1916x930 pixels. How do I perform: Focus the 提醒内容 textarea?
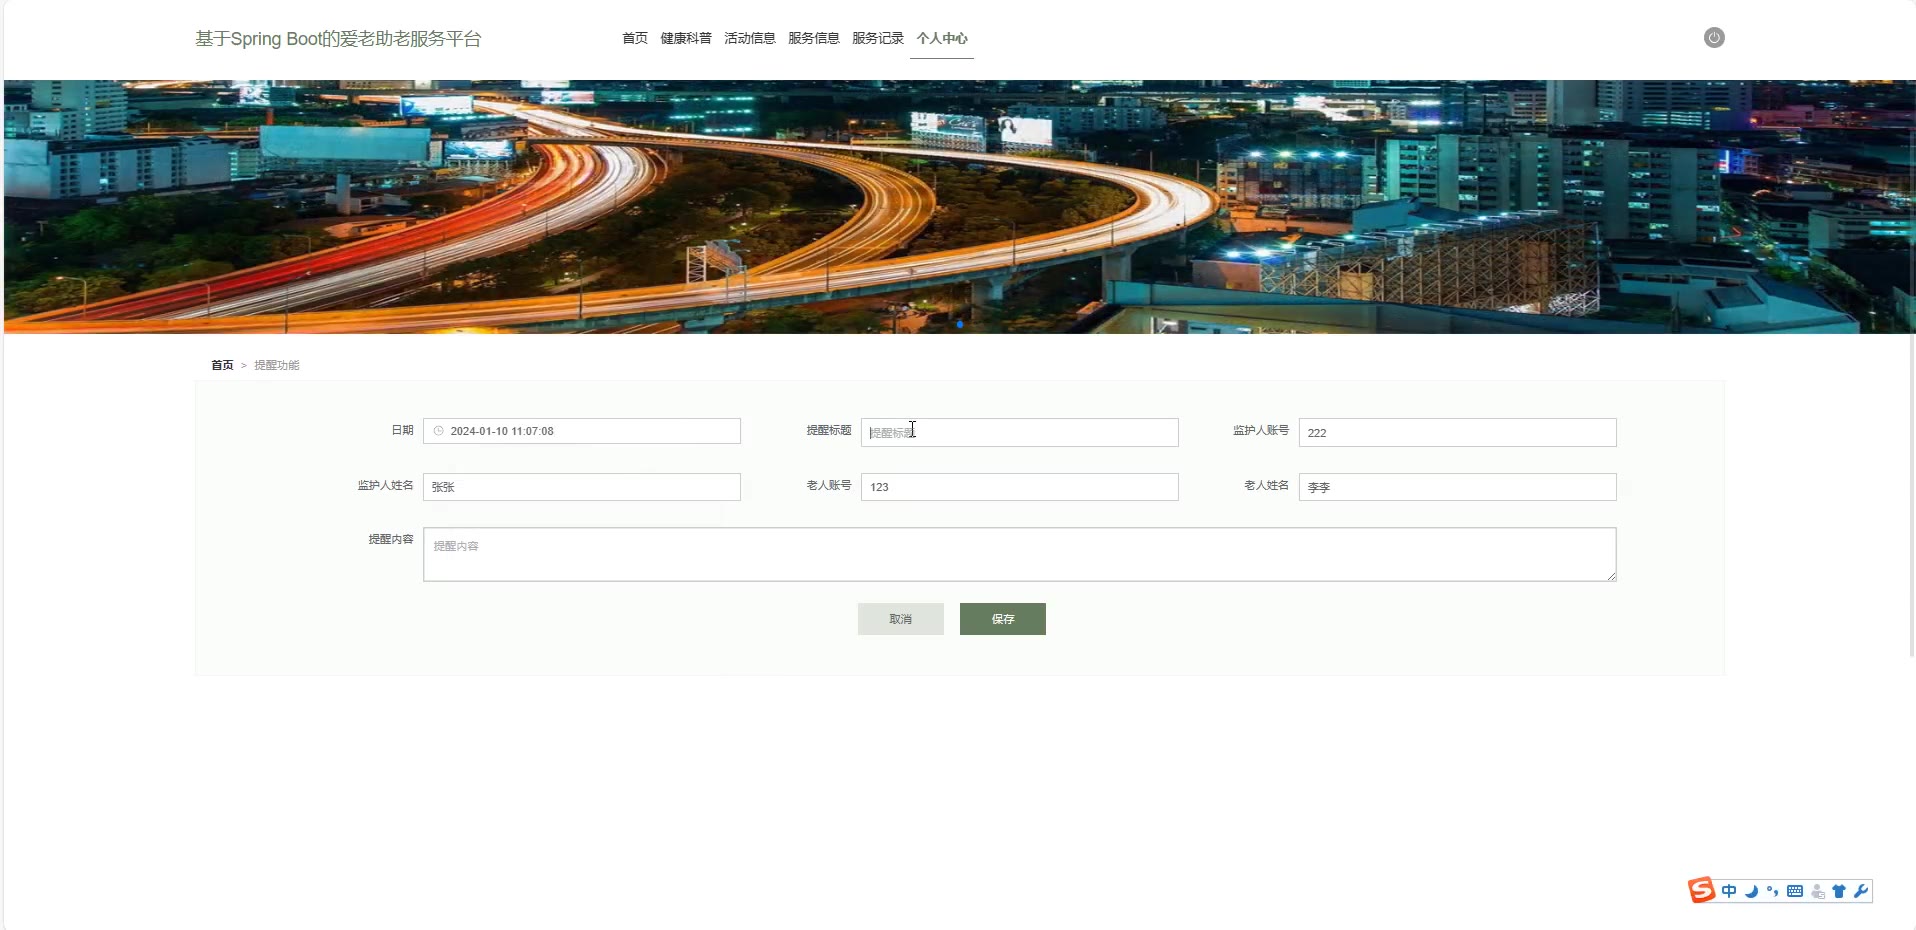coord(1020,554)
